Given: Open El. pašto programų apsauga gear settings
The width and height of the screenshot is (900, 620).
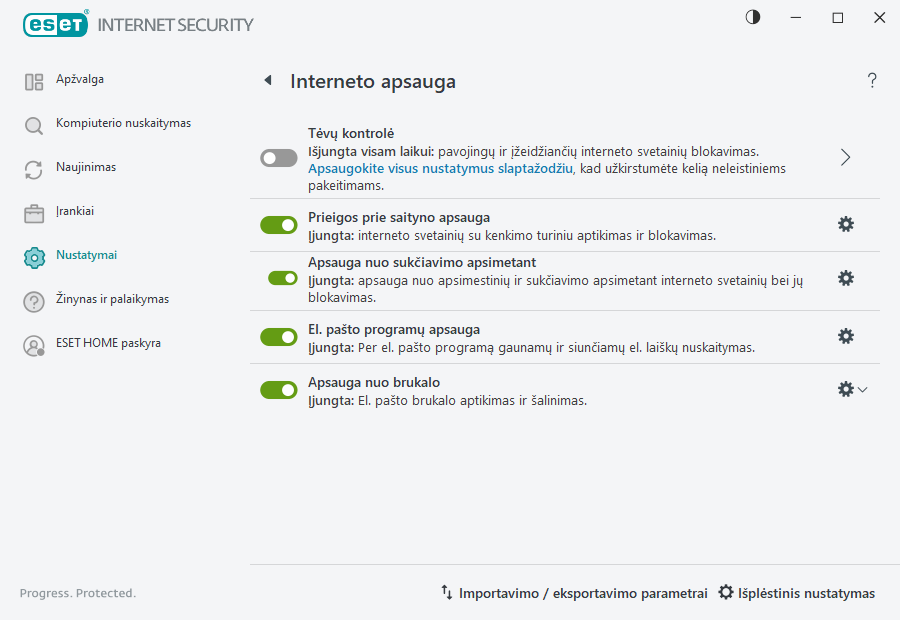Looking at the screenshot, I should point(845,337).
